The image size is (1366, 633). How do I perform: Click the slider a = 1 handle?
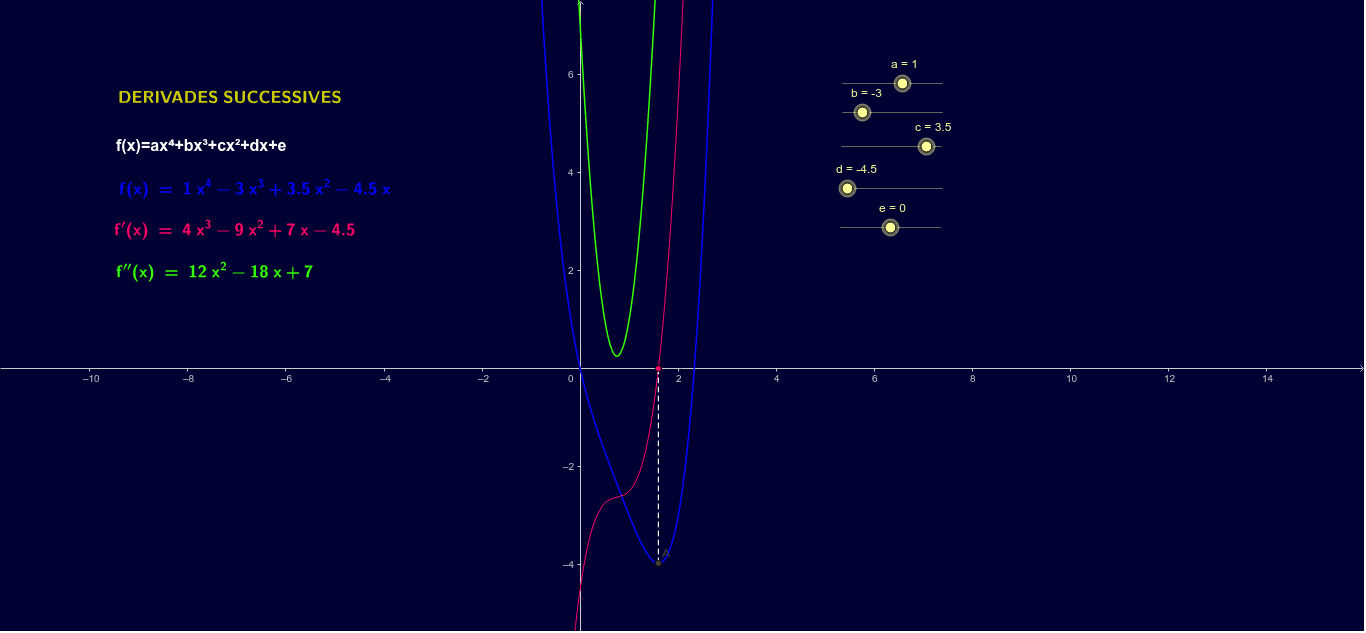pos(902,83)
